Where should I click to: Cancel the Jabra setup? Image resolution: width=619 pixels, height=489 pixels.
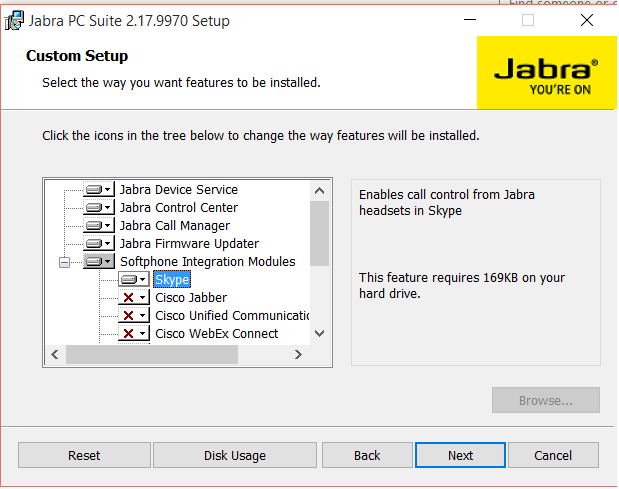click(553, 455)
